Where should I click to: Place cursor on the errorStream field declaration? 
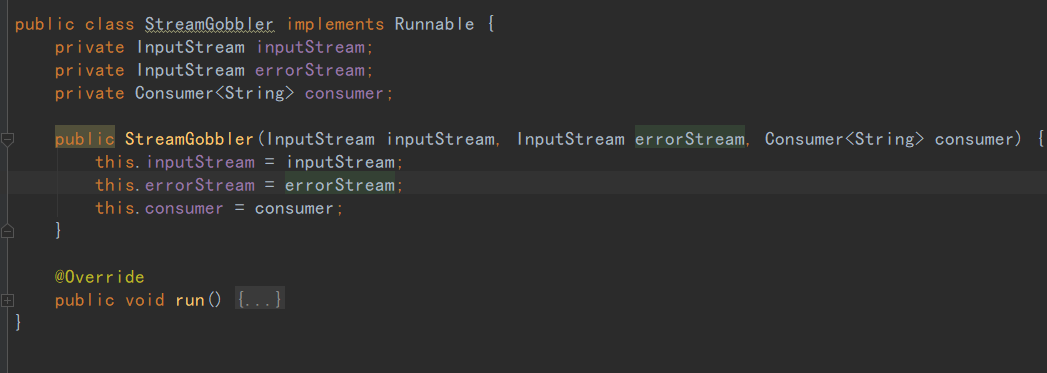pos(310,71)
